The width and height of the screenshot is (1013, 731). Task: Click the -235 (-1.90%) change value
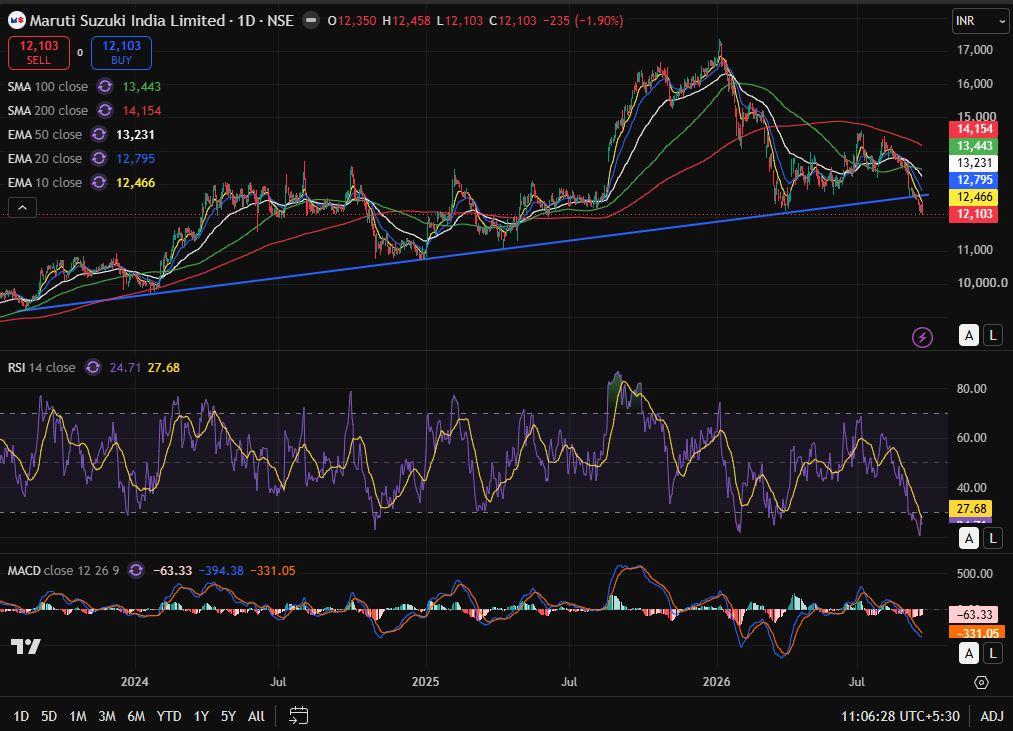583,21
